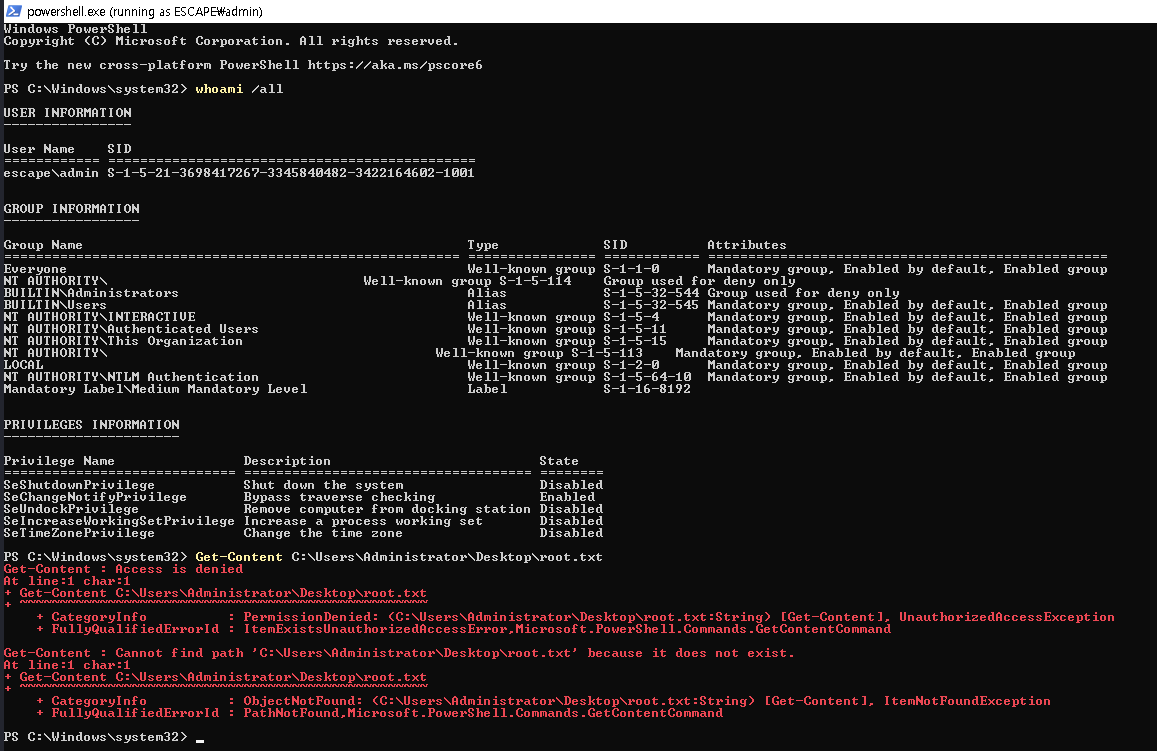Click the 'whoami' command text
The width and height of the screenshot is (1157, 751).
219,89
